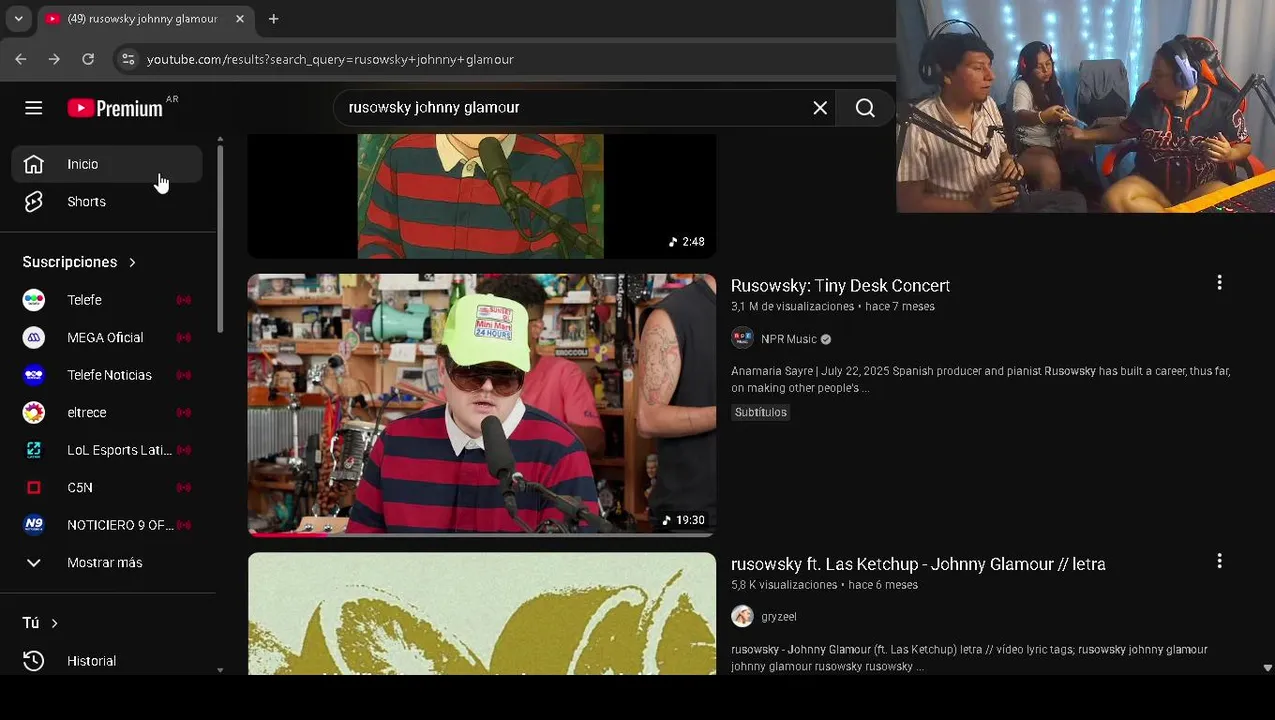This screenshot has height=720, width=1275.
Task: Expand Suscripciones section chevron
Action: pos(132,262)
